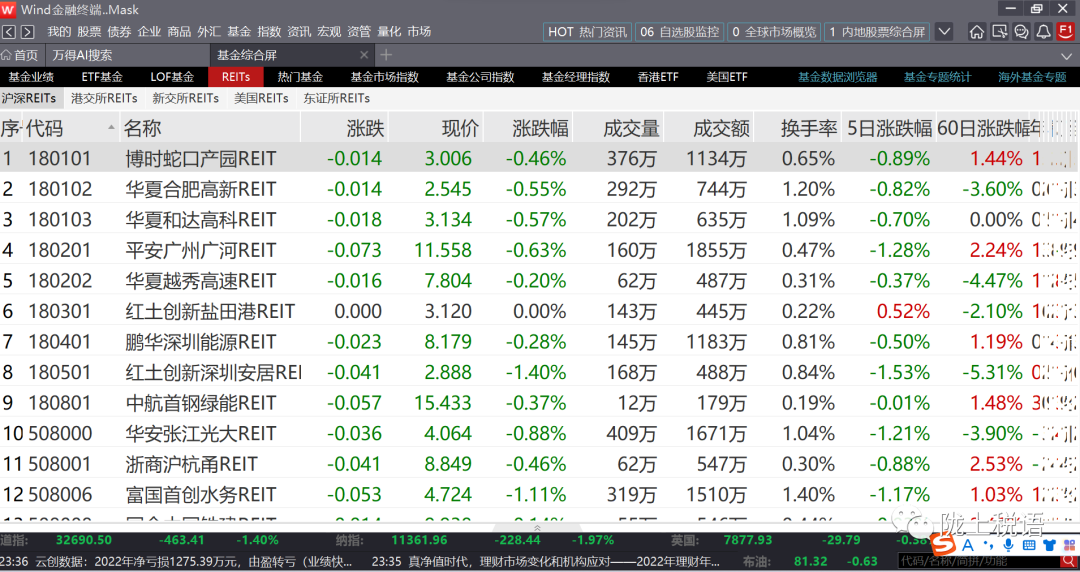1080x572 pixels.
Task: Switch to 新交所REITs sub-tab
Action: 185,99
